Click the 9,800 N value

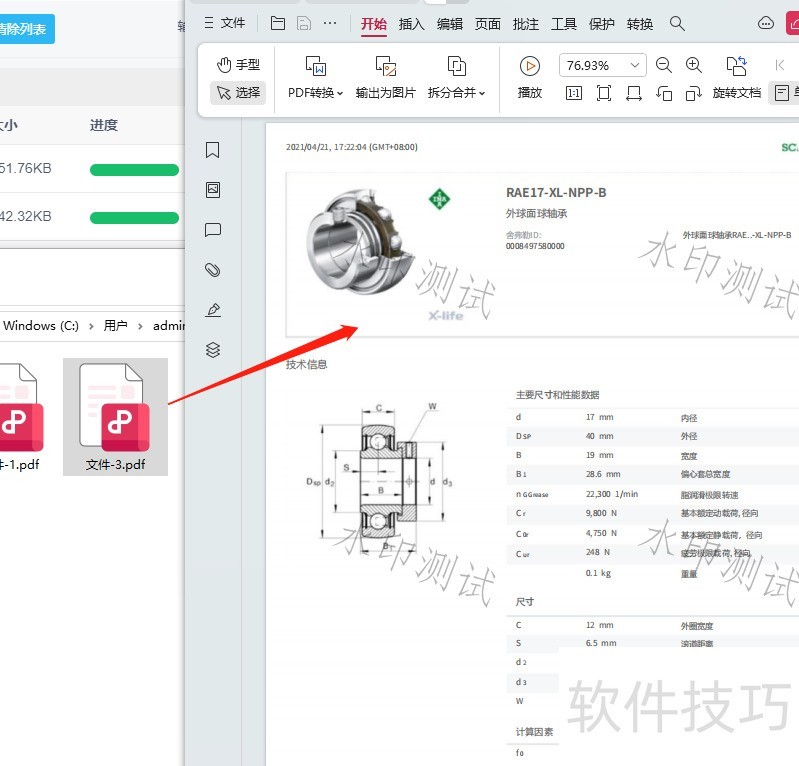[x=601, y=513]
